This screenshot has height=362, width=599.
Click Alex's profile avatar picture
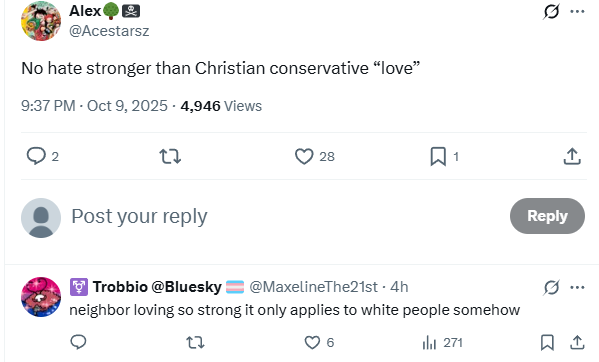click(41, 21)
